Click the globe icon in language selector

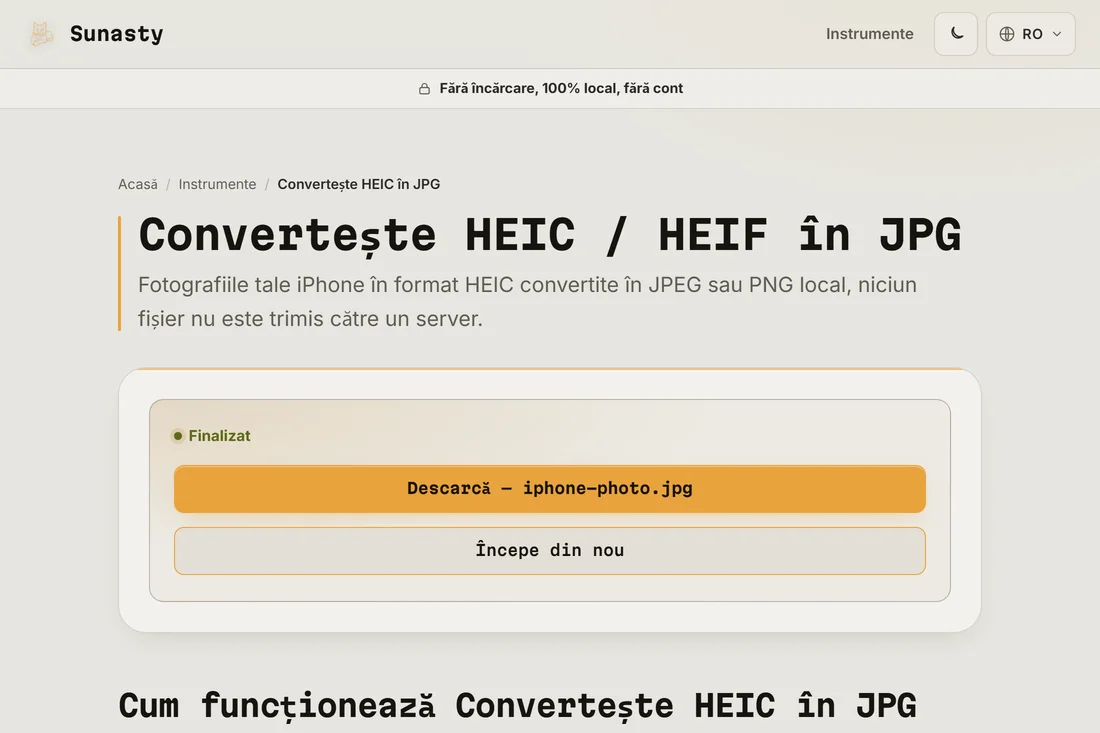click(1007, 34)
